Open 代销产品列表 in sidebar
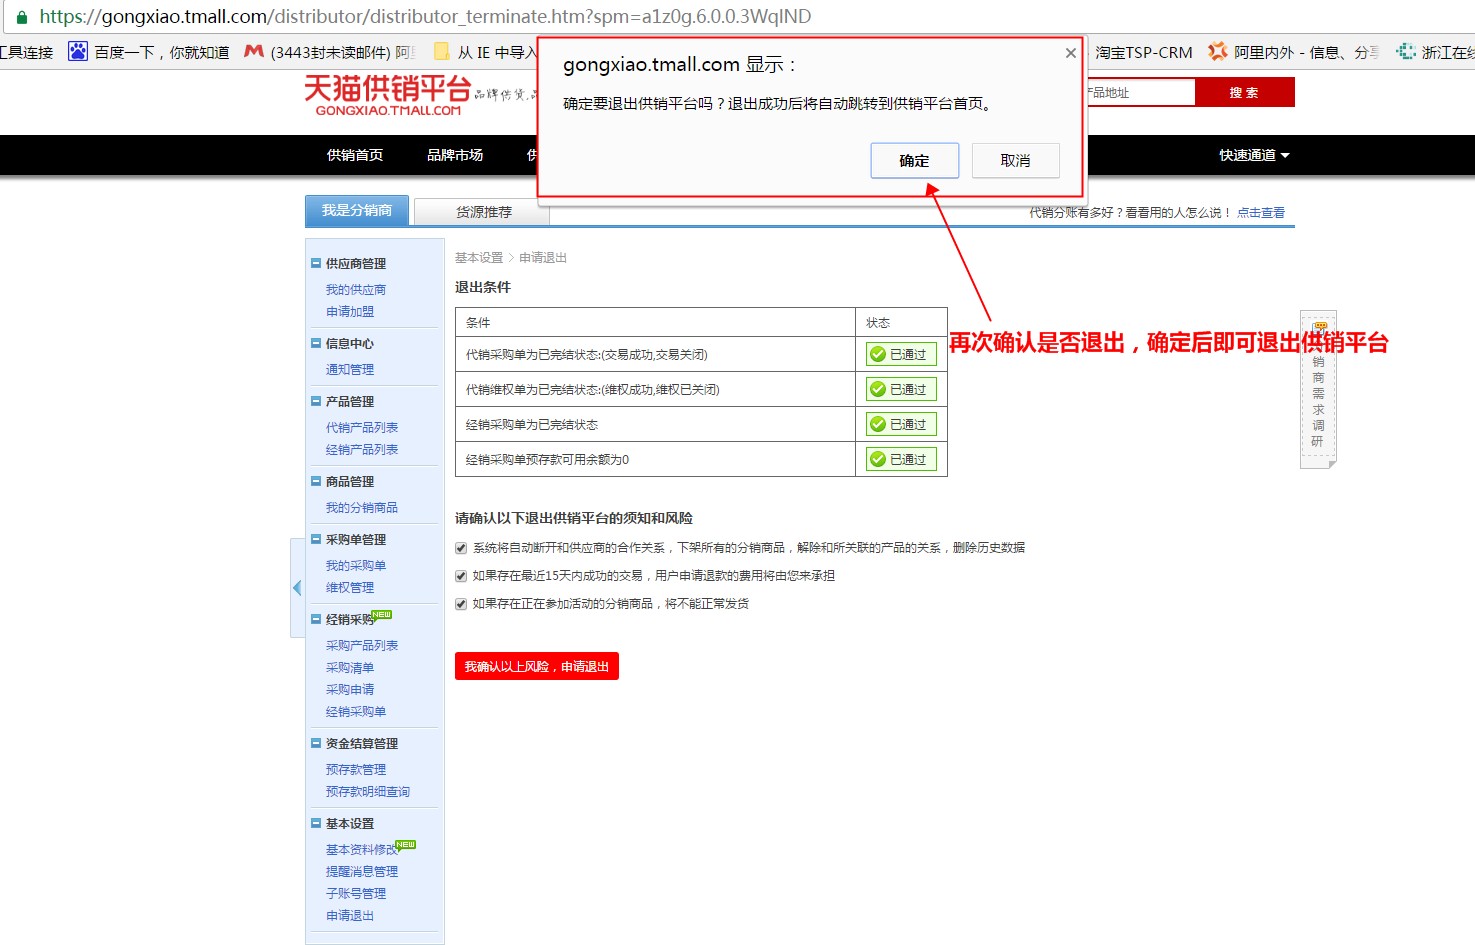 361,427
